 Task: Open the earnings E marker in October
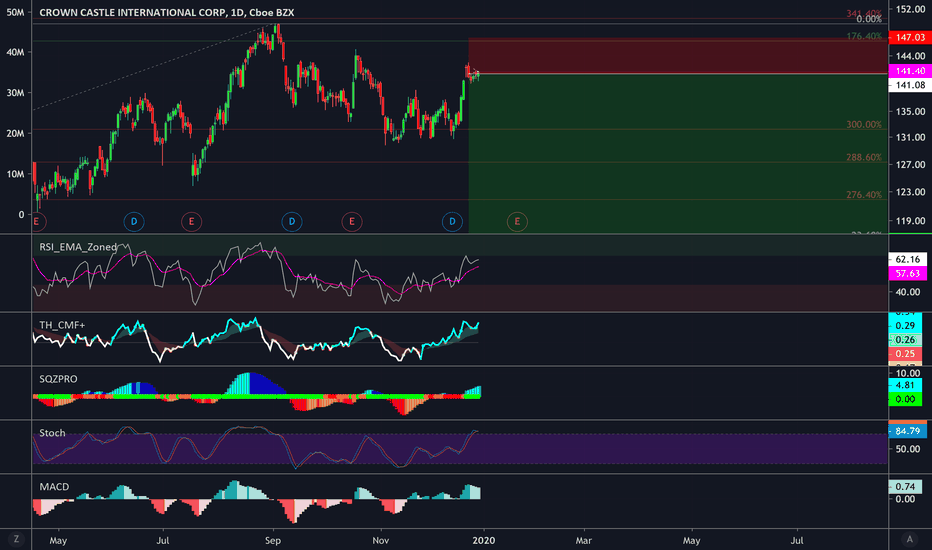click(x=352, y=222)
